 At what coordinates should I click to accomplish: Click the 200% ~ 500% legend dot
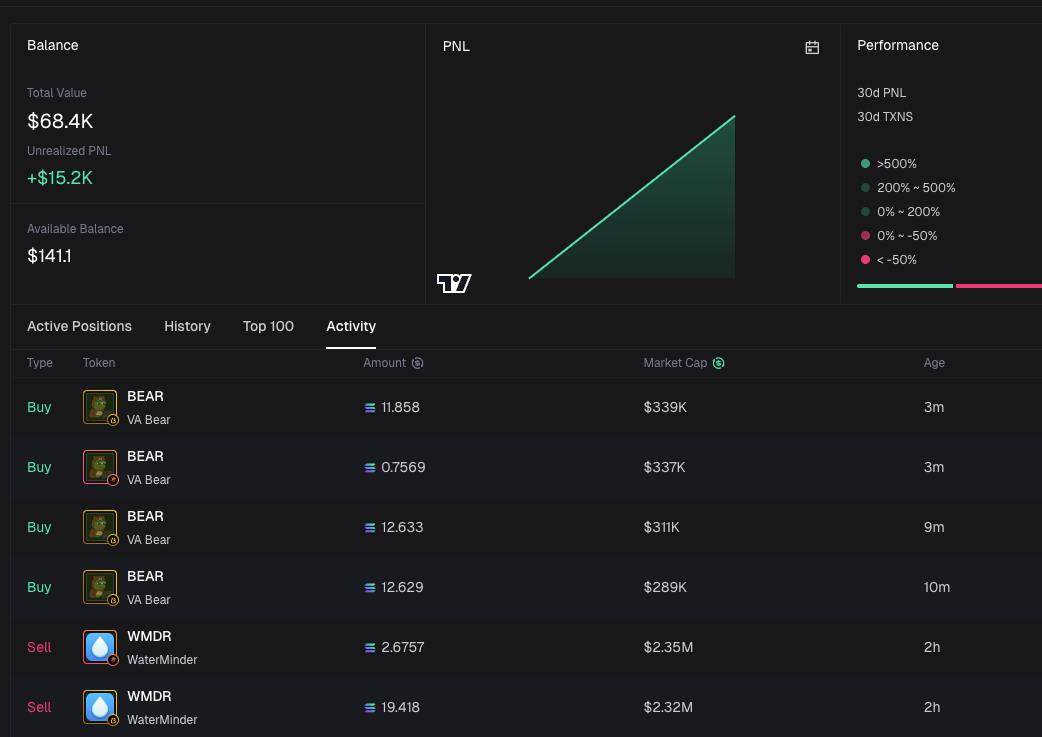[x=865, y=187]
